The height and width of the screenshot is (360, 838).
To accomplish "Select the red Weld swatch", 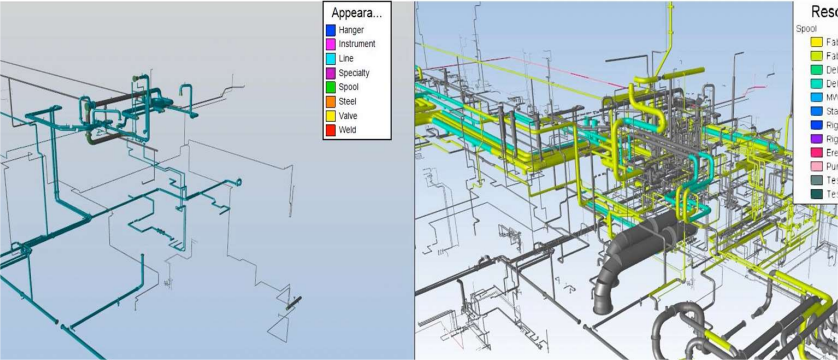I will pyautogui.click(x=330, y=130).
